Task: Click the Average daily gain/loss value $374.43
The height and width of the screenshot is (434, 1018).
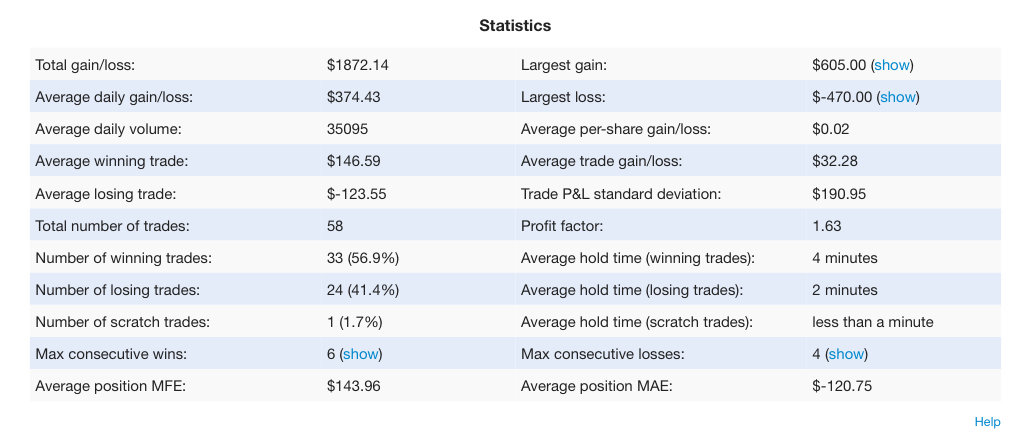Action: click(x=354, y=97)
